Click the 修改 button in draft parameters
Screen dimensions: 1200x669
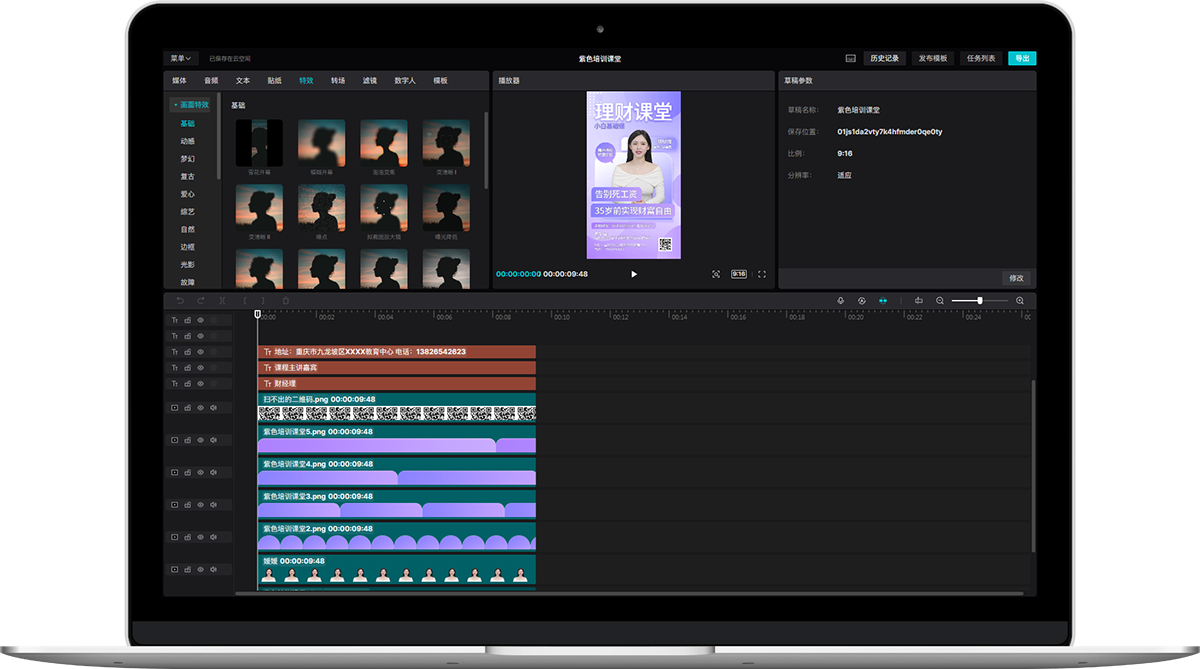coord(1016,278)
